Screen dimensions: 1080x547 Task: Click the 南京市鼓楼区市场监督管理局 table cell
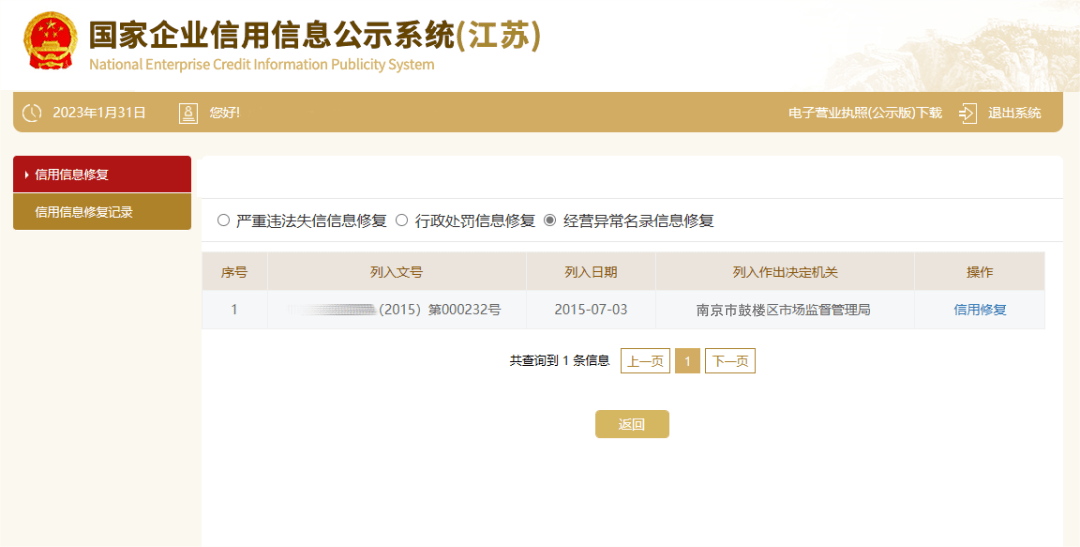pos(783,310)
